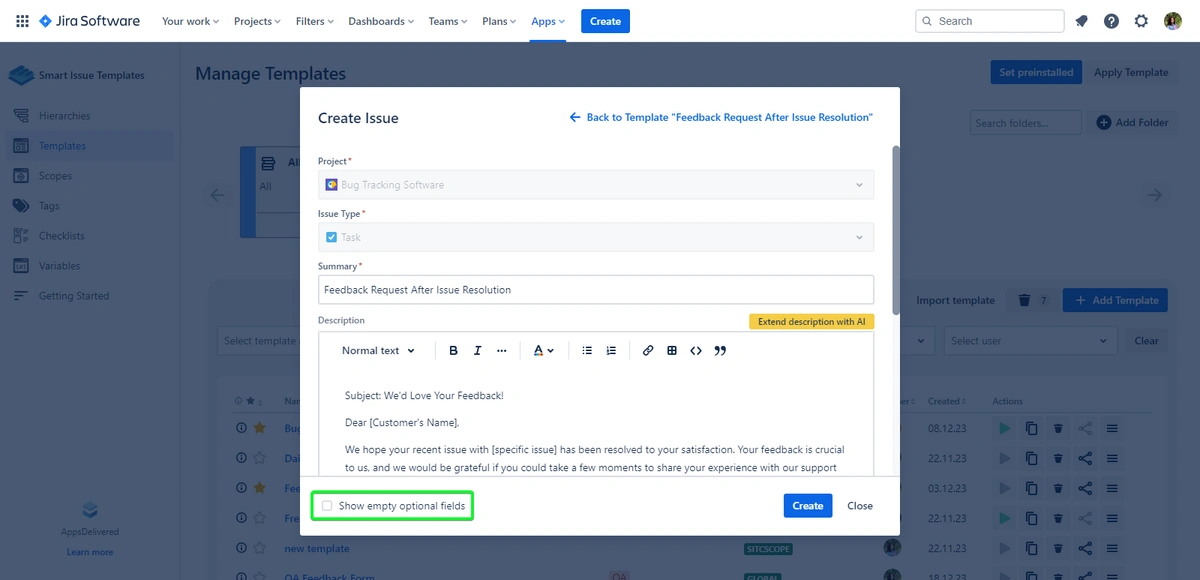
Task: Insert a quote block
Action: click(720, 351)
